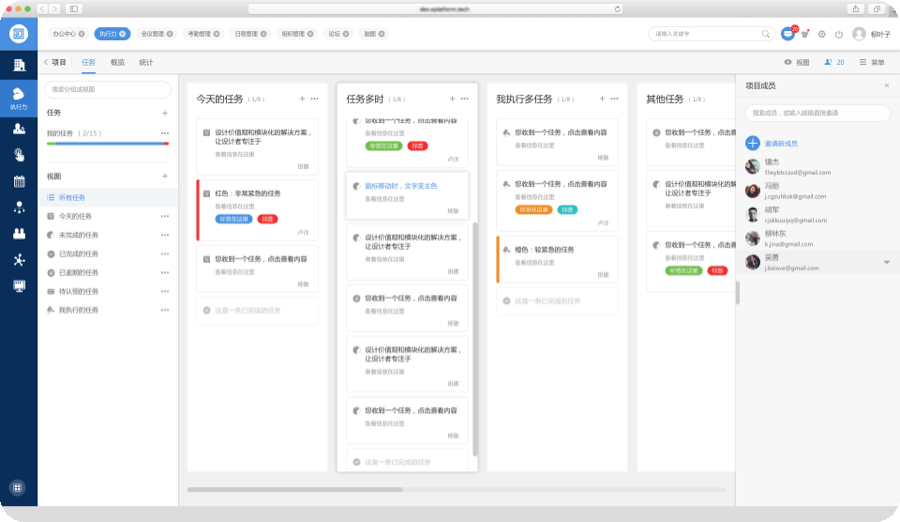
Task: Open options for 已完成的任务 sidebar view
Action: (165, 254)
